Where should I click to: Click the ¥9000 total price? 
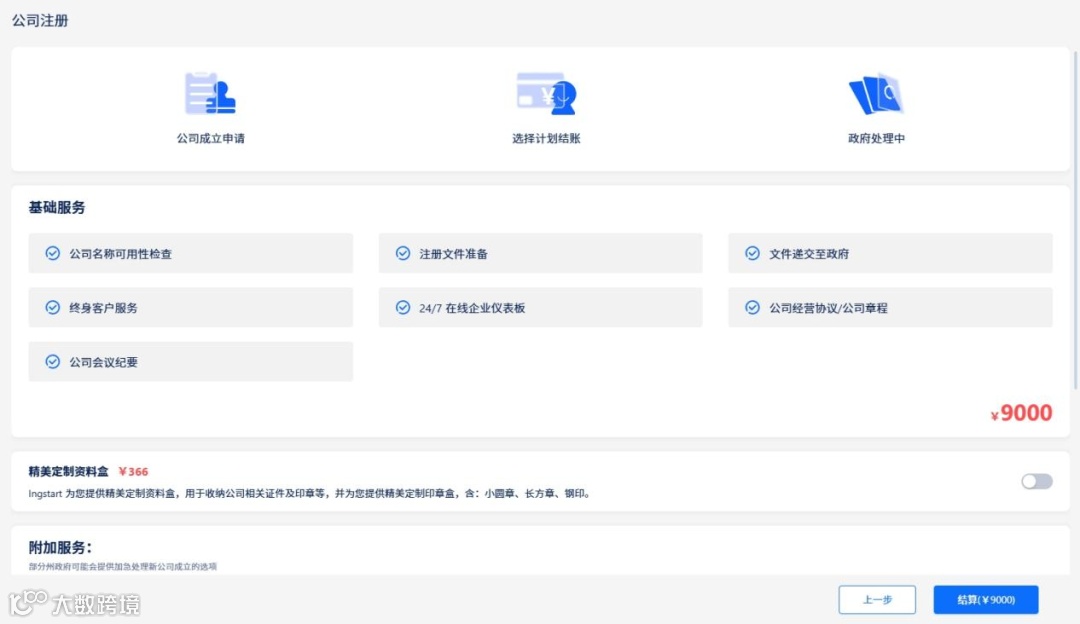tap(1020, 412)
